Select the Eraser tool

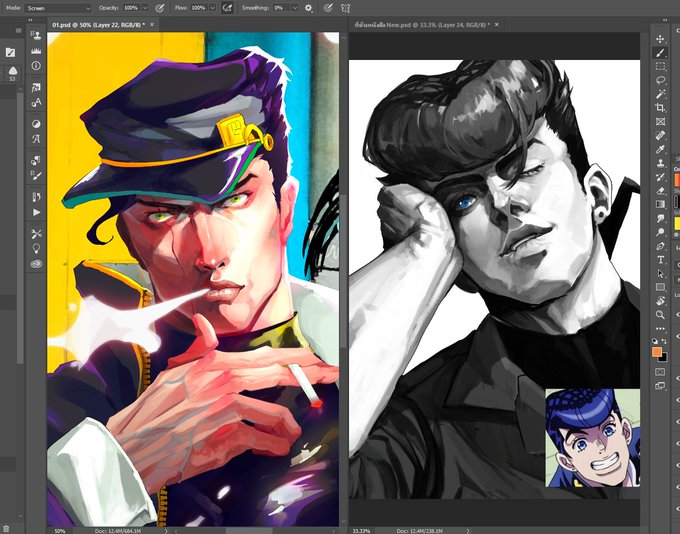pyautogui.click(x=660, y=190)
